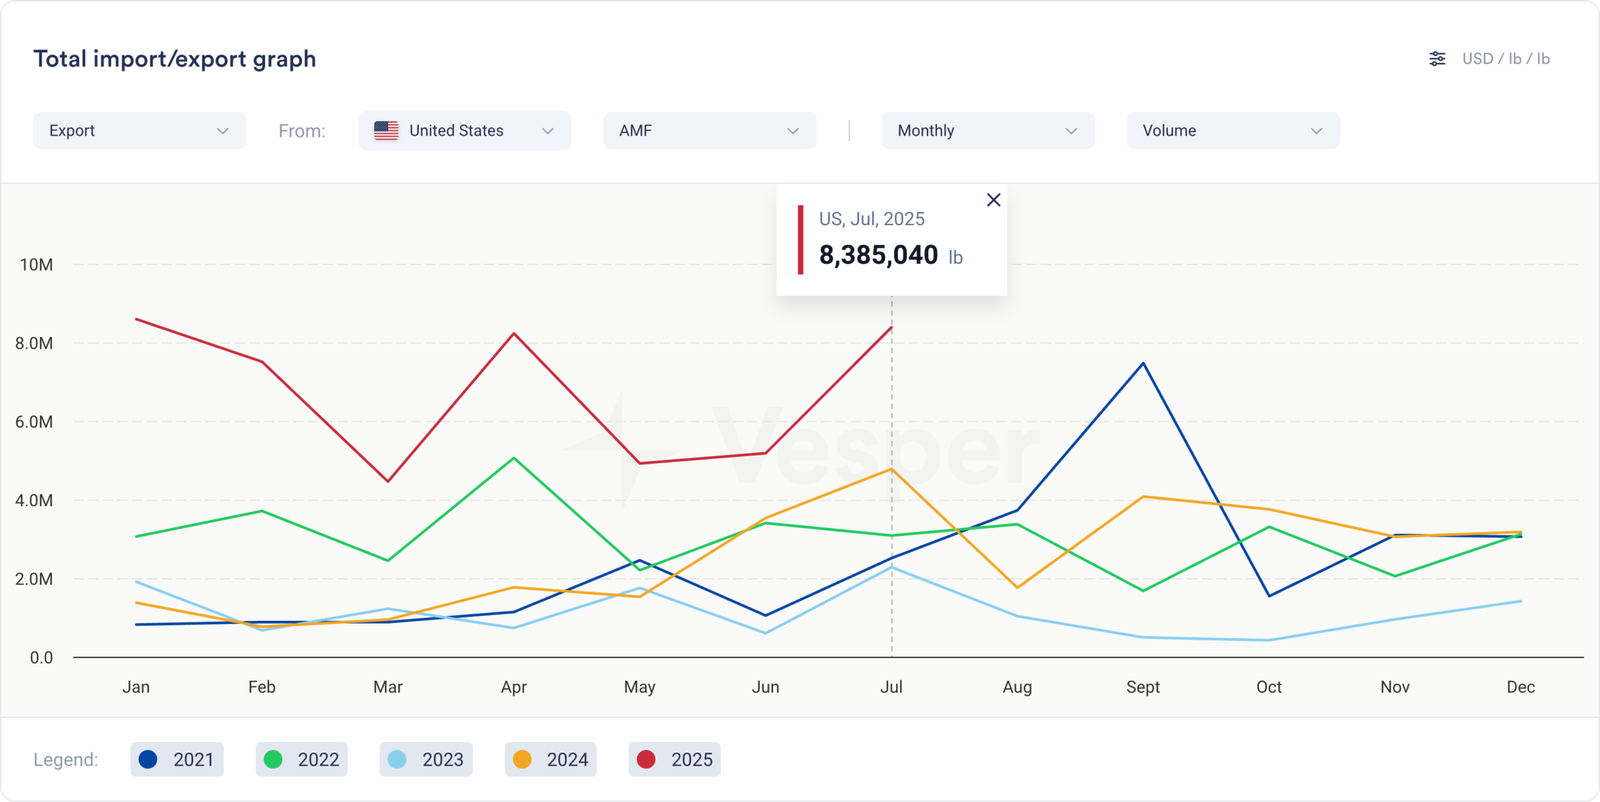Open the Volume metric dropdown
Viewport: 1600px width, 802px height.
click(1232, 131)
